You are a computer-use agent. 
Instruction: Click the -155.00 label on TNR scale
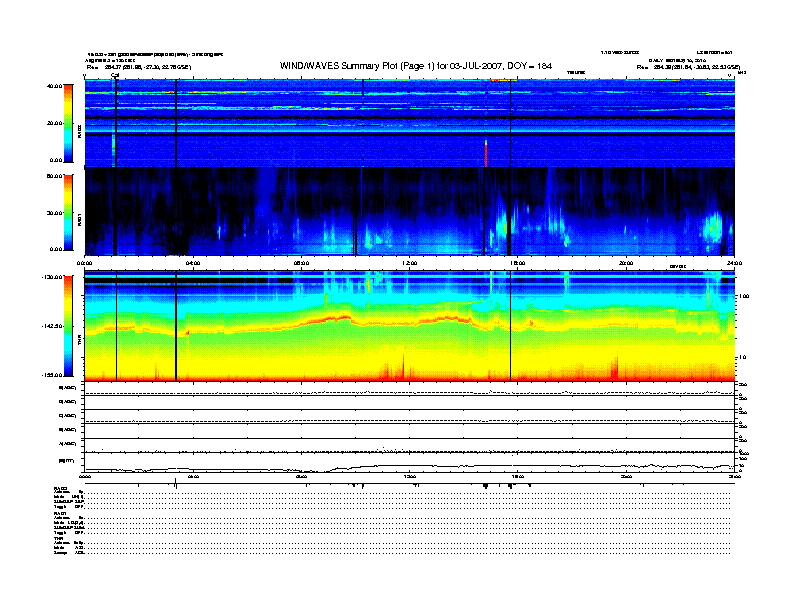[53, 375]
